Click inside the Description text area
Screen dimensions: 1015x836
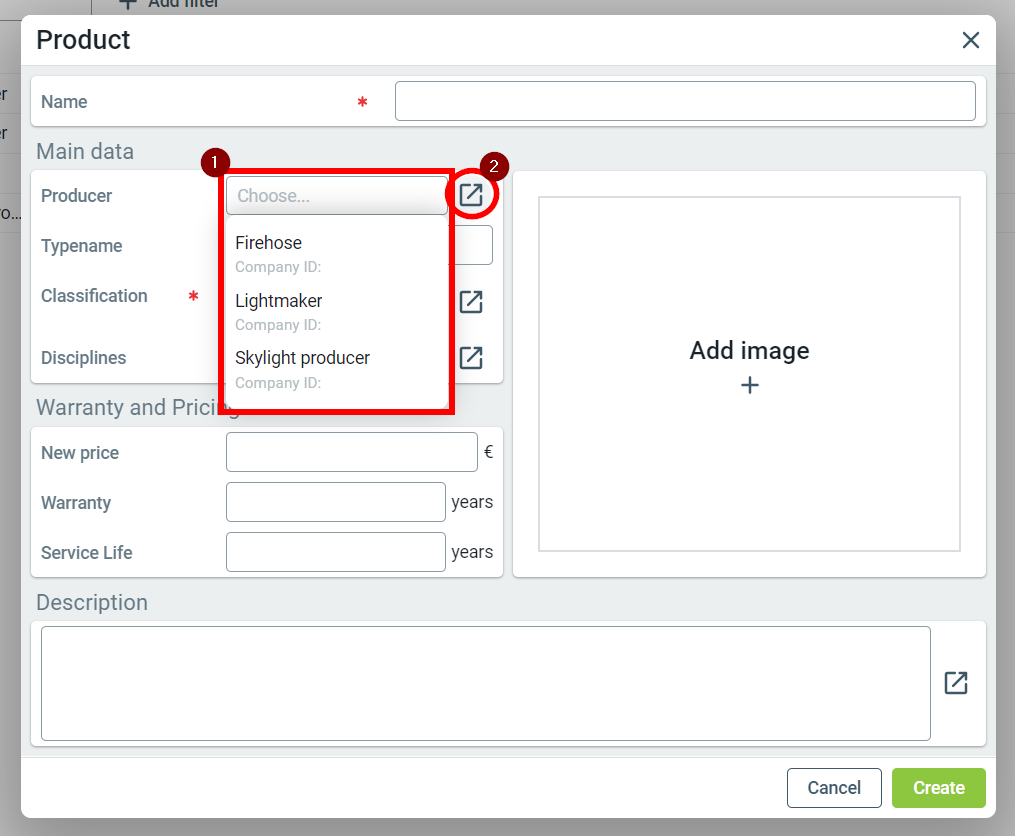point(485,683)
